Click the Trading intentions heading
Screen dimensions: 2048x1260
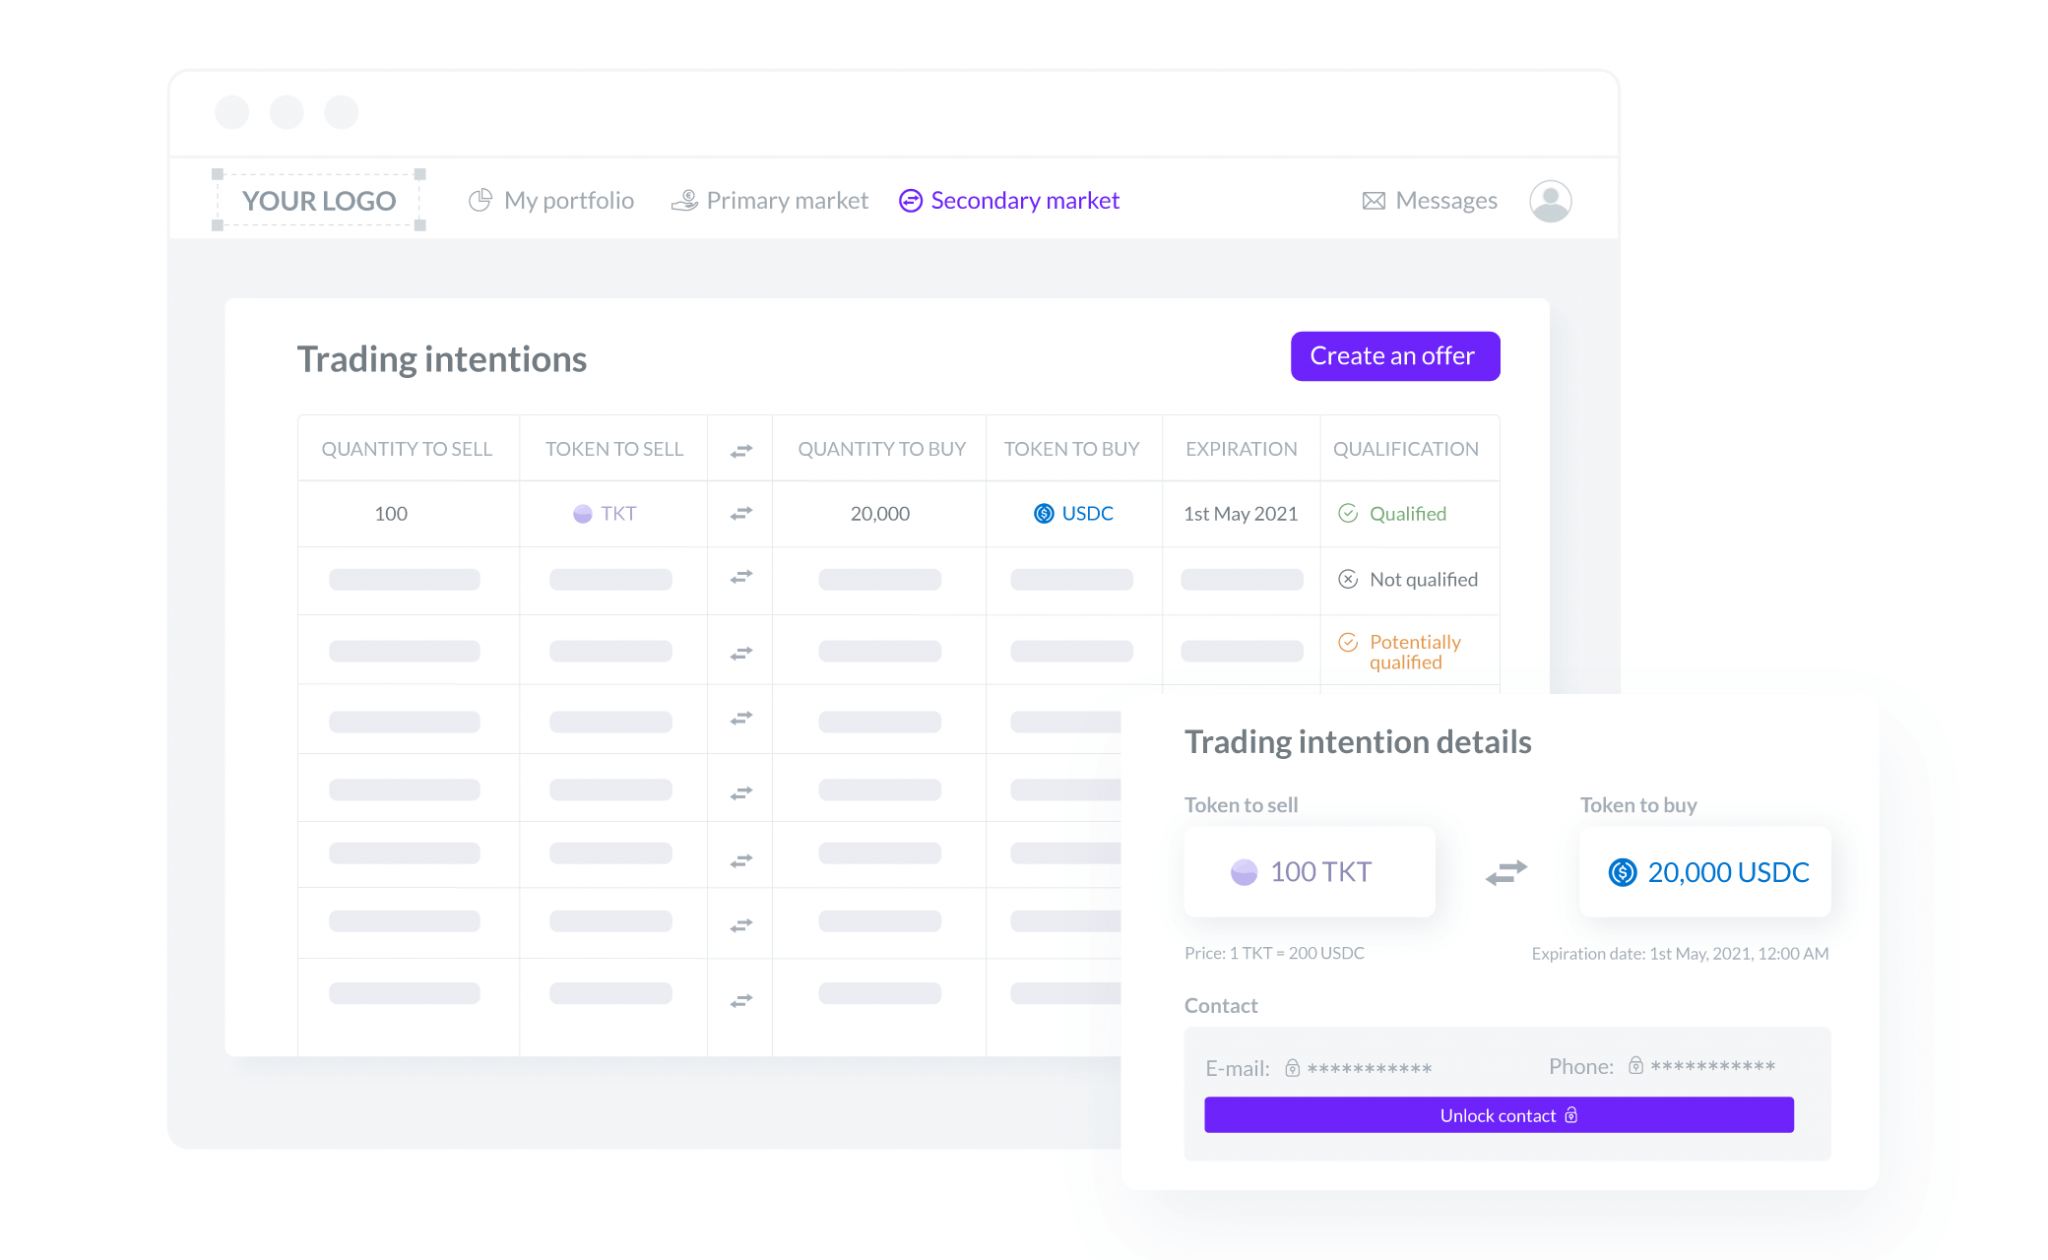coord(442,359)
